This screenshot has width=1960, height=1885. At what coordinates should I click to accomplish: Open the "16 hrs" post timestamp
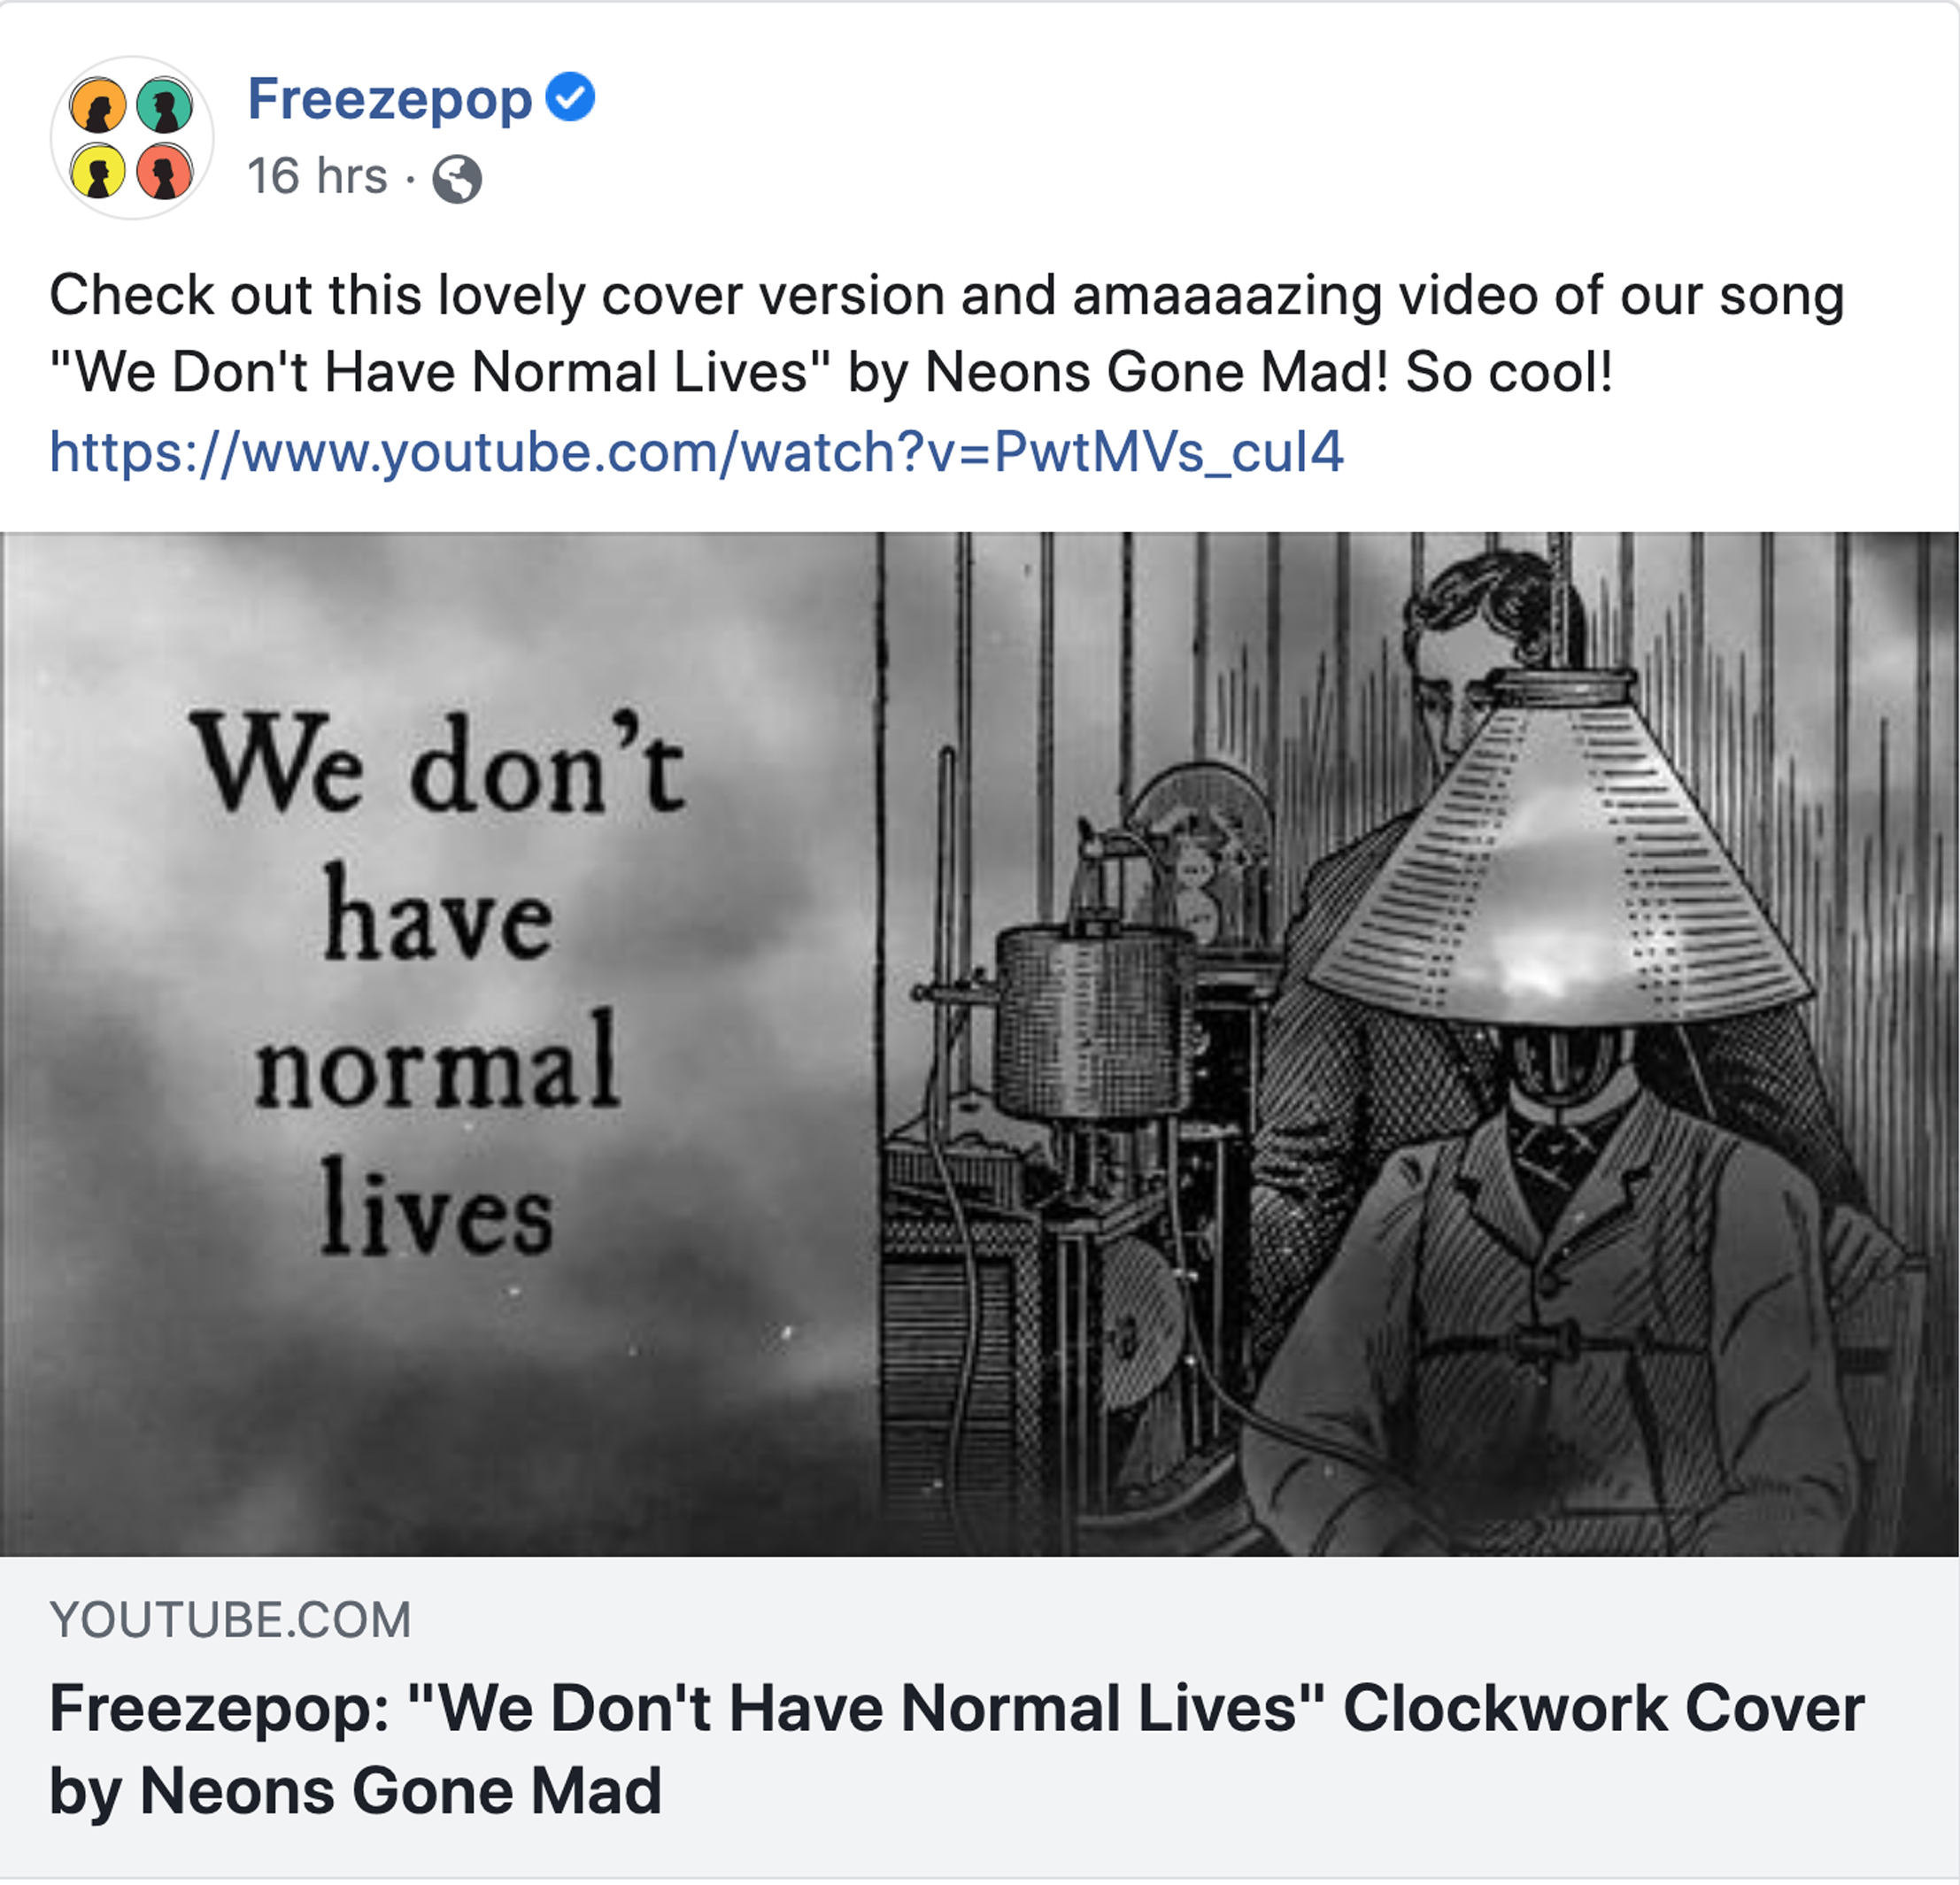coord(317,177)
